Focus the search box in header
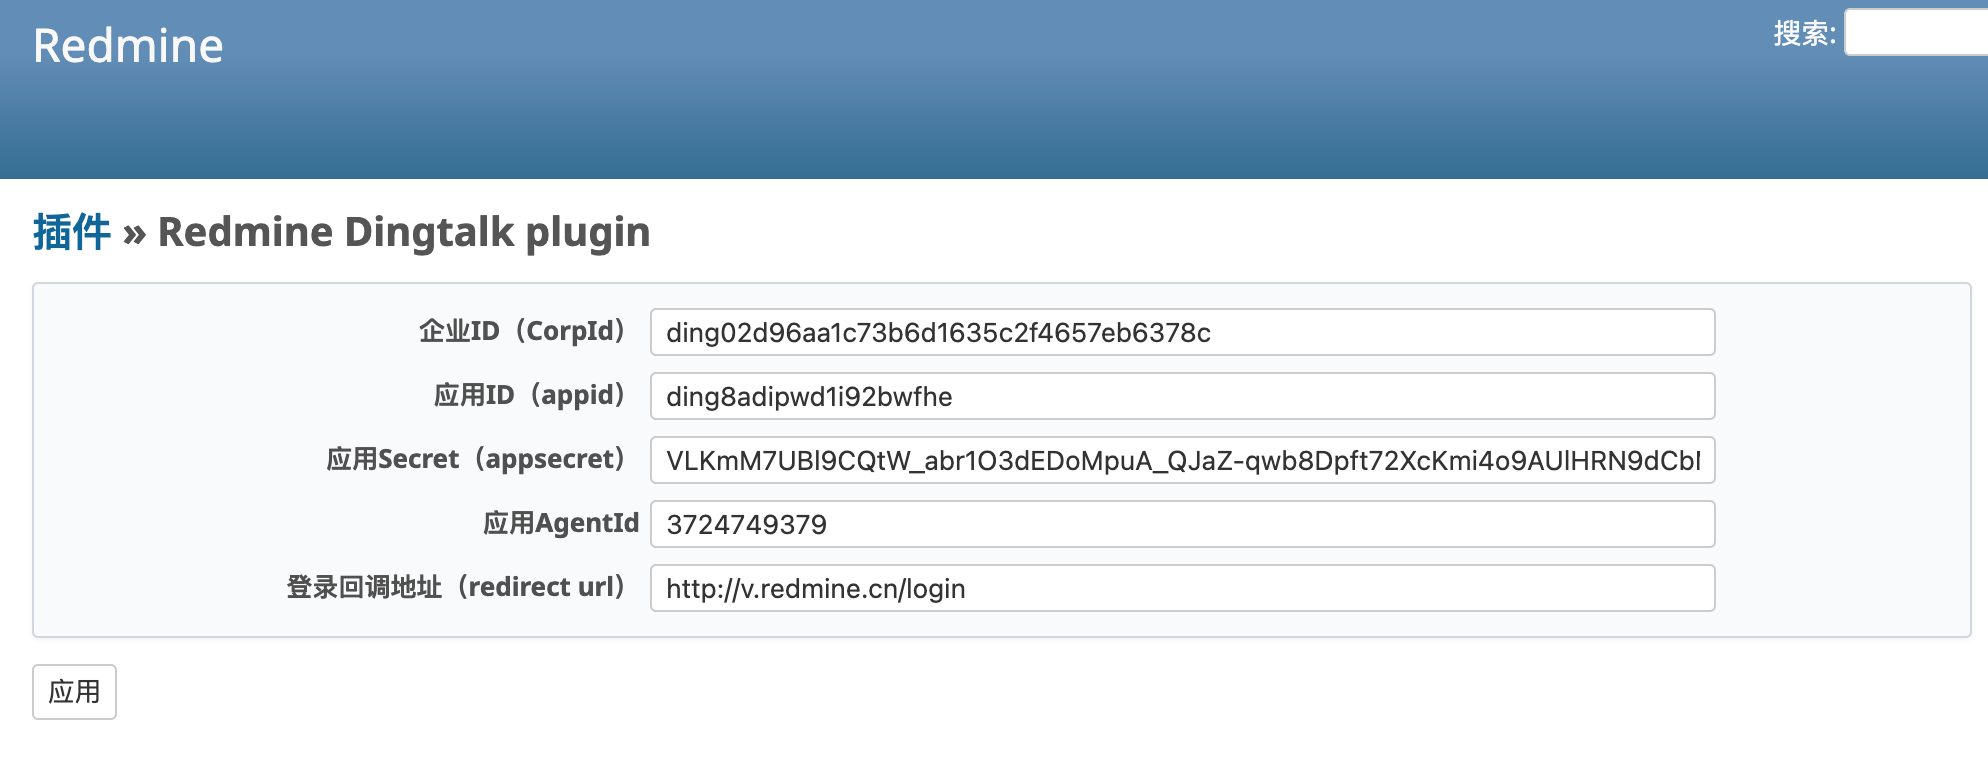Image resolution: width=1988 pixels, height=768 pixels. pos(1916,33)
